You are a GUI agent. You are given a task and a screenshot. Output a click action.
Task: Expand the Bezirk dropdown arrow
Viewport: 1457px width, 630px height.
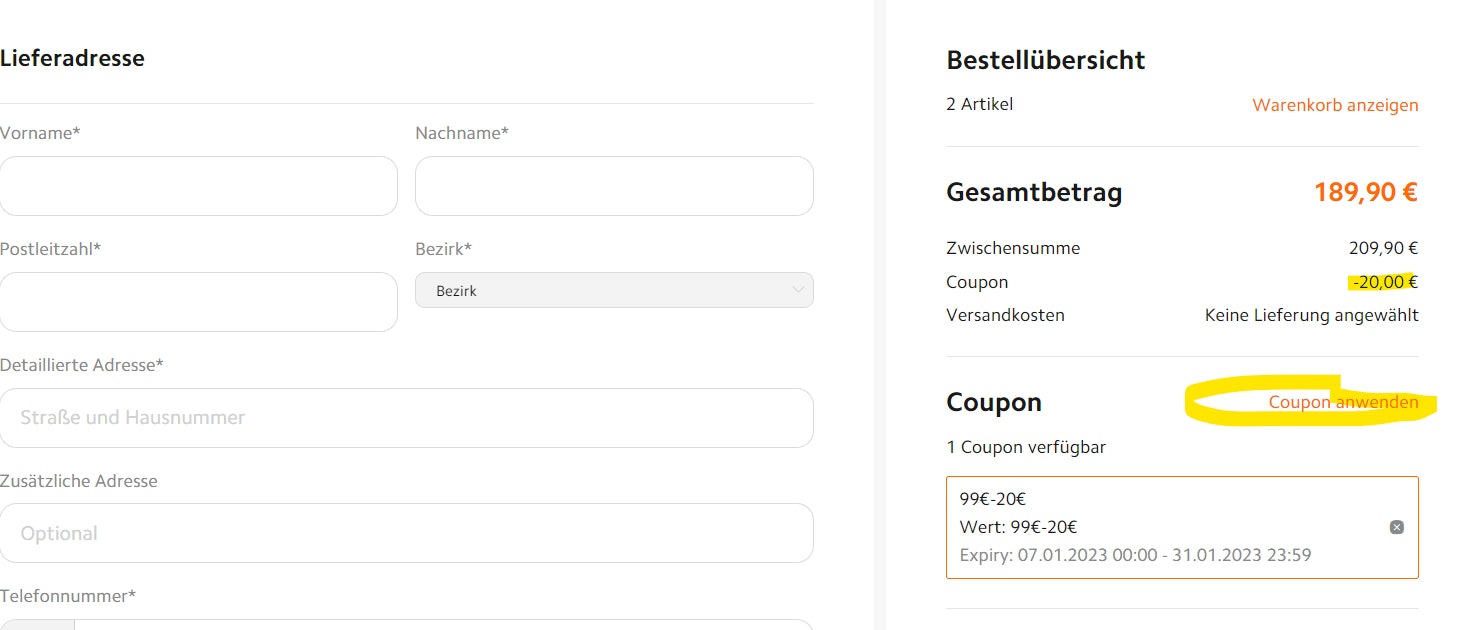tap(798, 290)
